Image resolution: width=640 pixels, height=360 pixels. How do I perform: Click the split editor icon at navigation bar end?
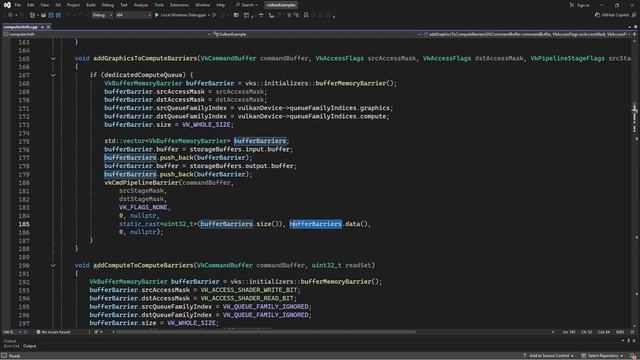click(x=635, y=34)
